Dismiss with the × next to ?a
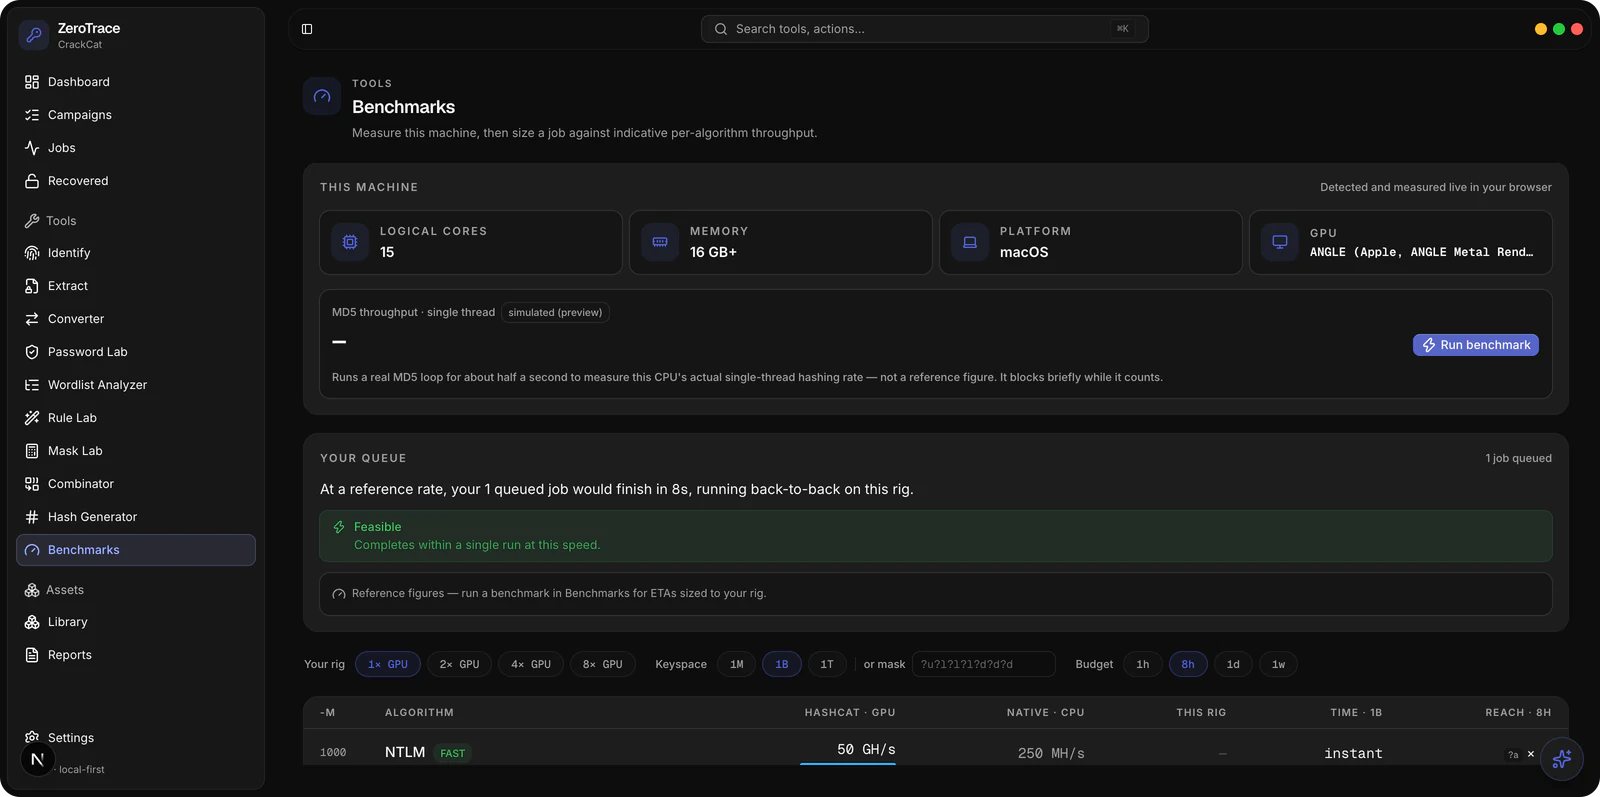Viewport: 1600px width, 797px height. (x=1530, y=754)
